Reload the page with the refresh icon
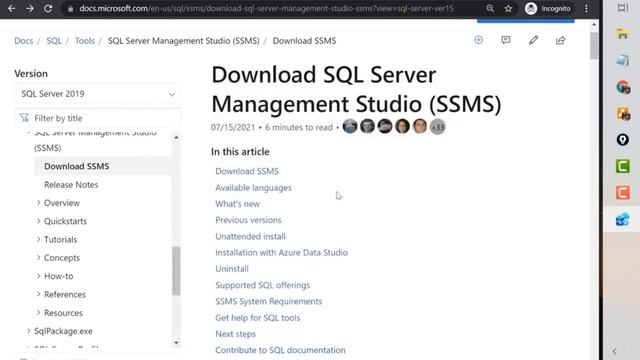The height and width of the screenshot is (360, 640). [48, 8]
